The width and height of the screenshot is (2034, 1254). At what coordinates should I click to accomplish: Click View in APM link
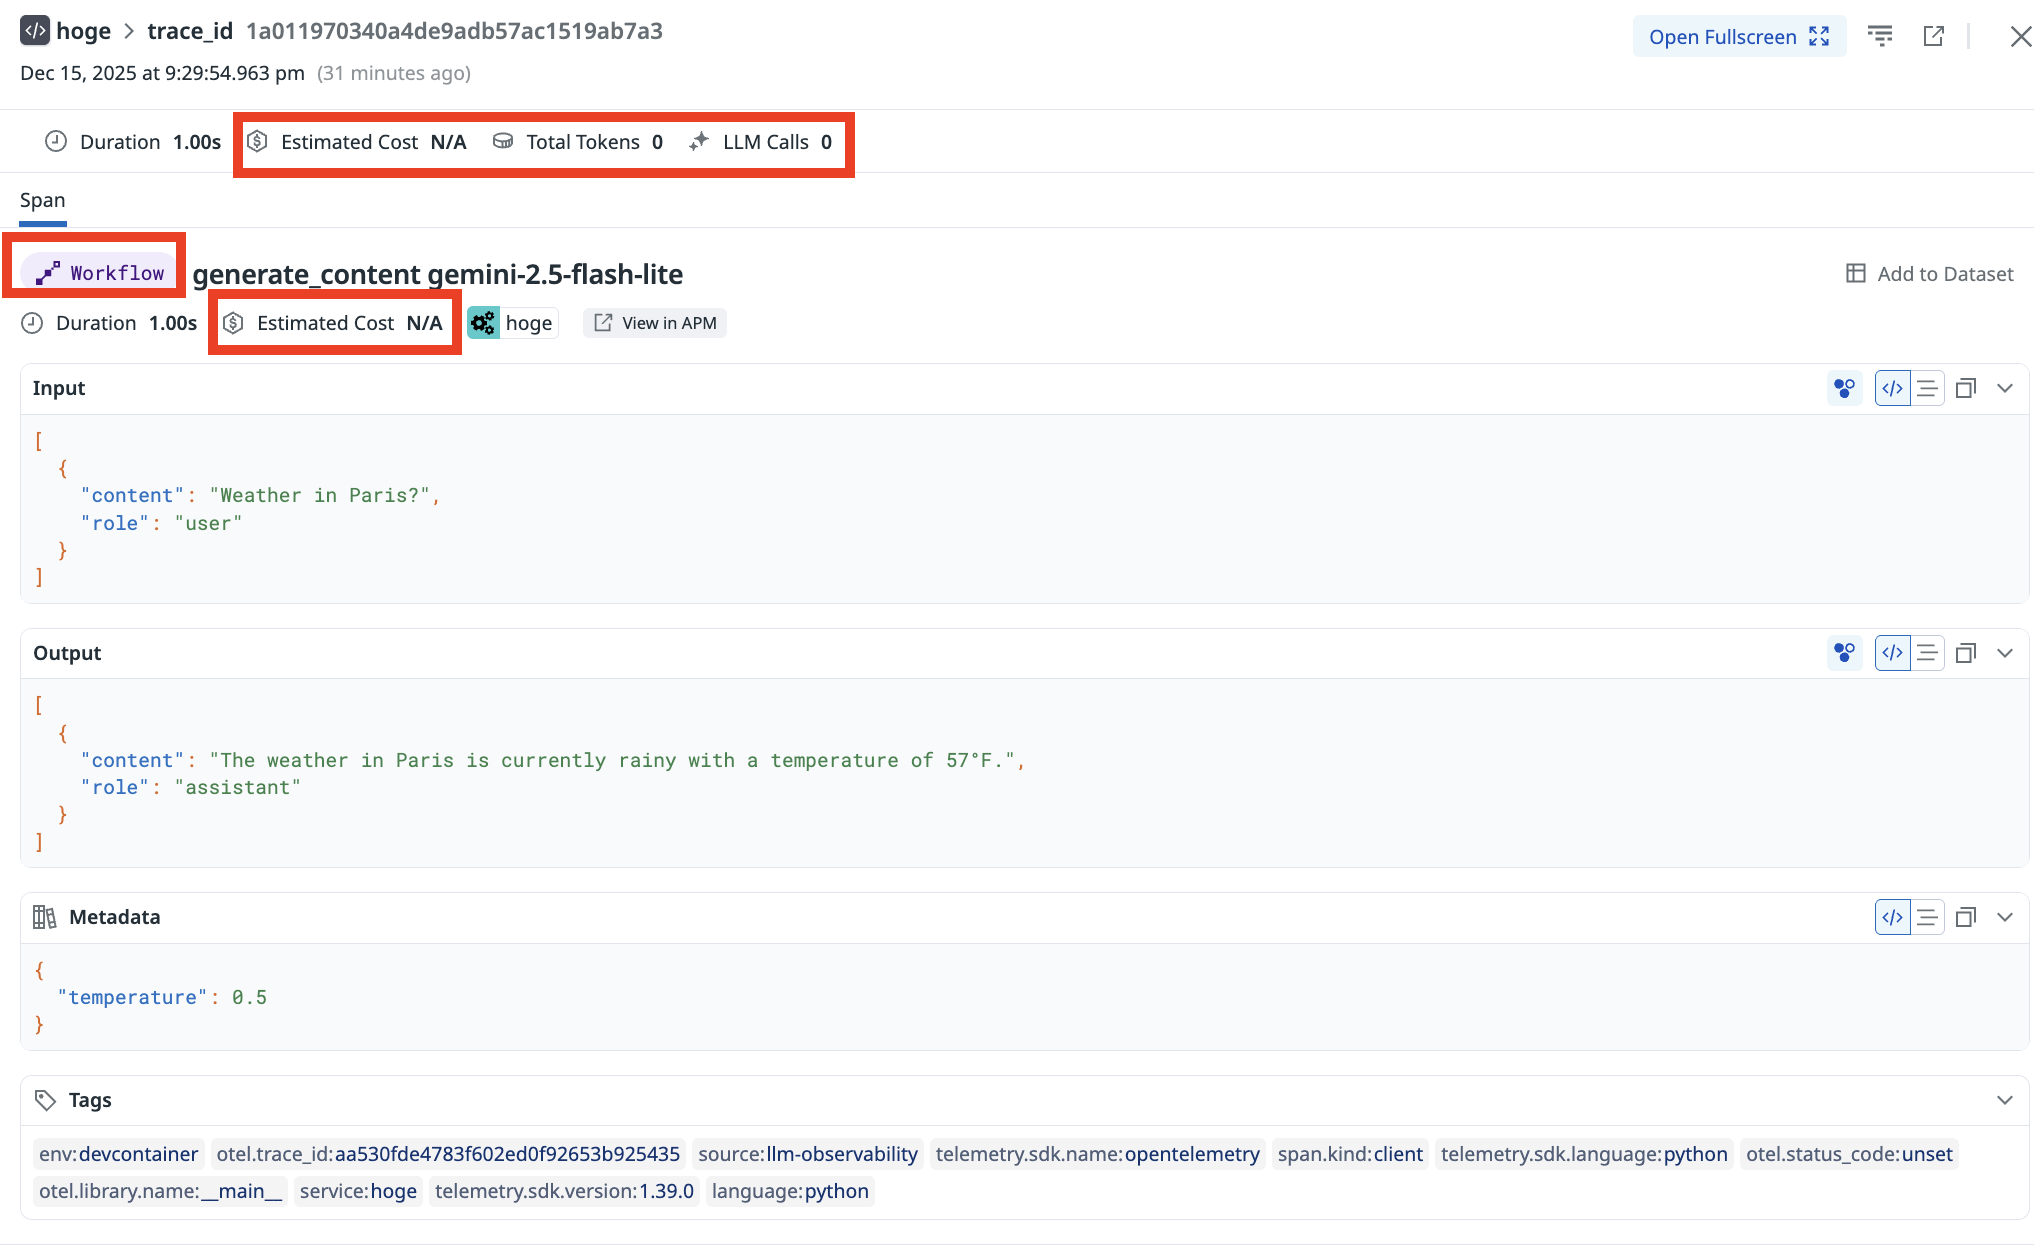point(656,323)
